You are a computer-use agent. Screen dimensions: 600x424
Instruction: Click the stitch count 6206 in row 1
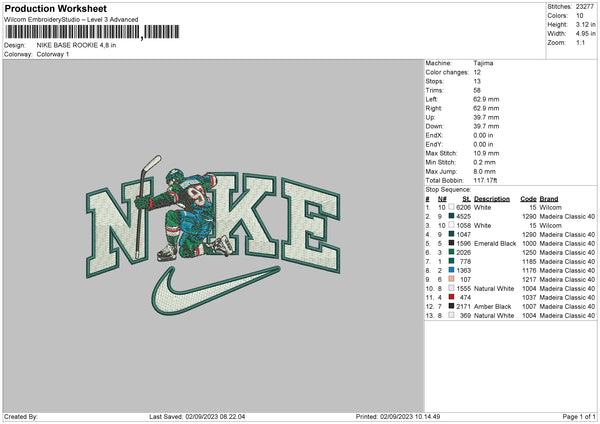coord(463,207)
